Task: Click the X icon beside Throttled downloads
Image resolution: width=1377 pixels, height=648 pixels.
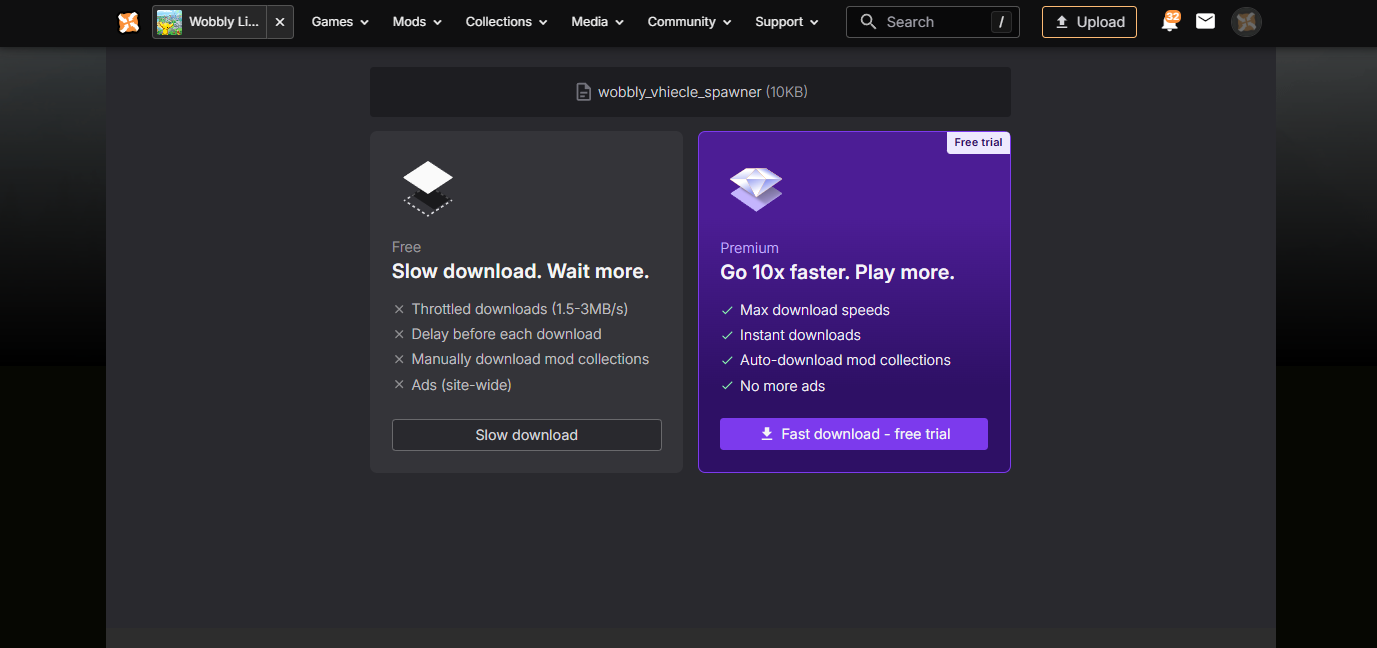Action: coord(399,310)
